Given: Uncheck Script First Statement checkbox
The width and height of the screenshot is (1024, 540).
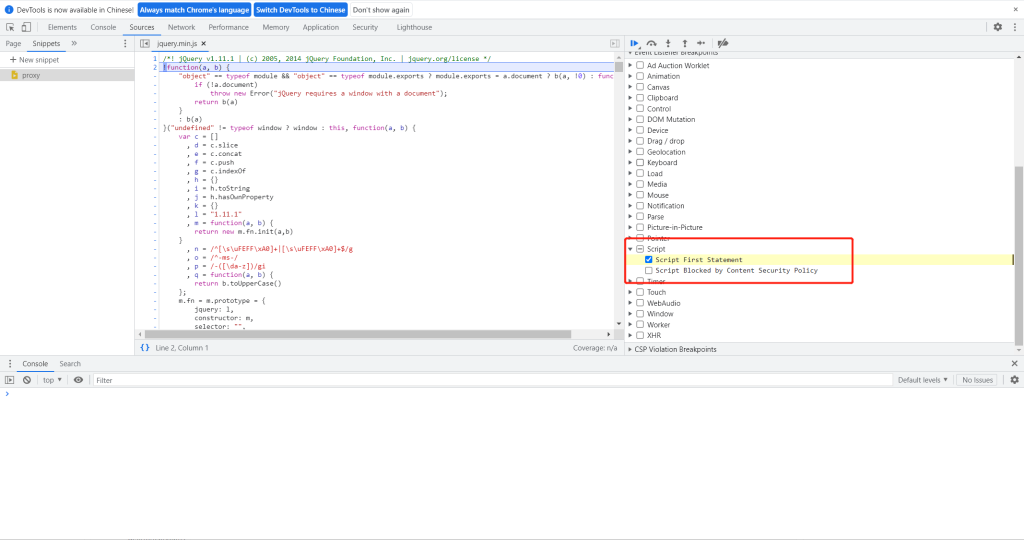Looking at the screenshot, I should [x=649, y=260].
